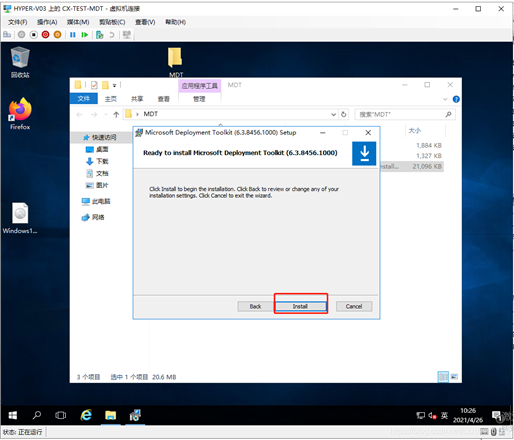Select the Firefox desktop shortcut

tap(20, 113)
